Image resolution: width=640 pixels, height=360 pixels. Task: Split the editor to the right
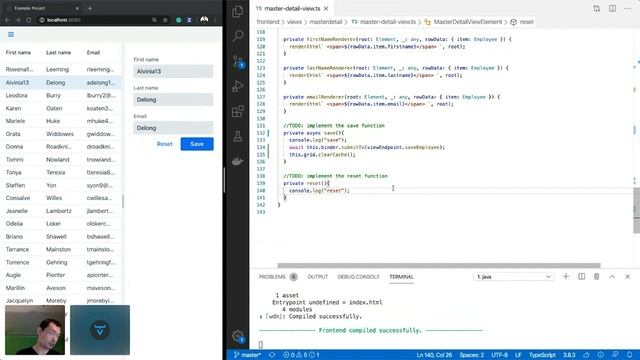coord(612,8)
